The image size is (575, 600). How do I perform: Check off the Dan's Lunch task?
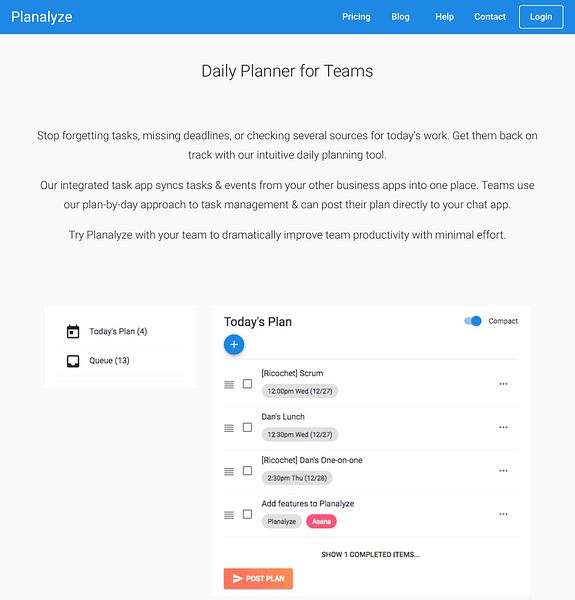(248, 427)
